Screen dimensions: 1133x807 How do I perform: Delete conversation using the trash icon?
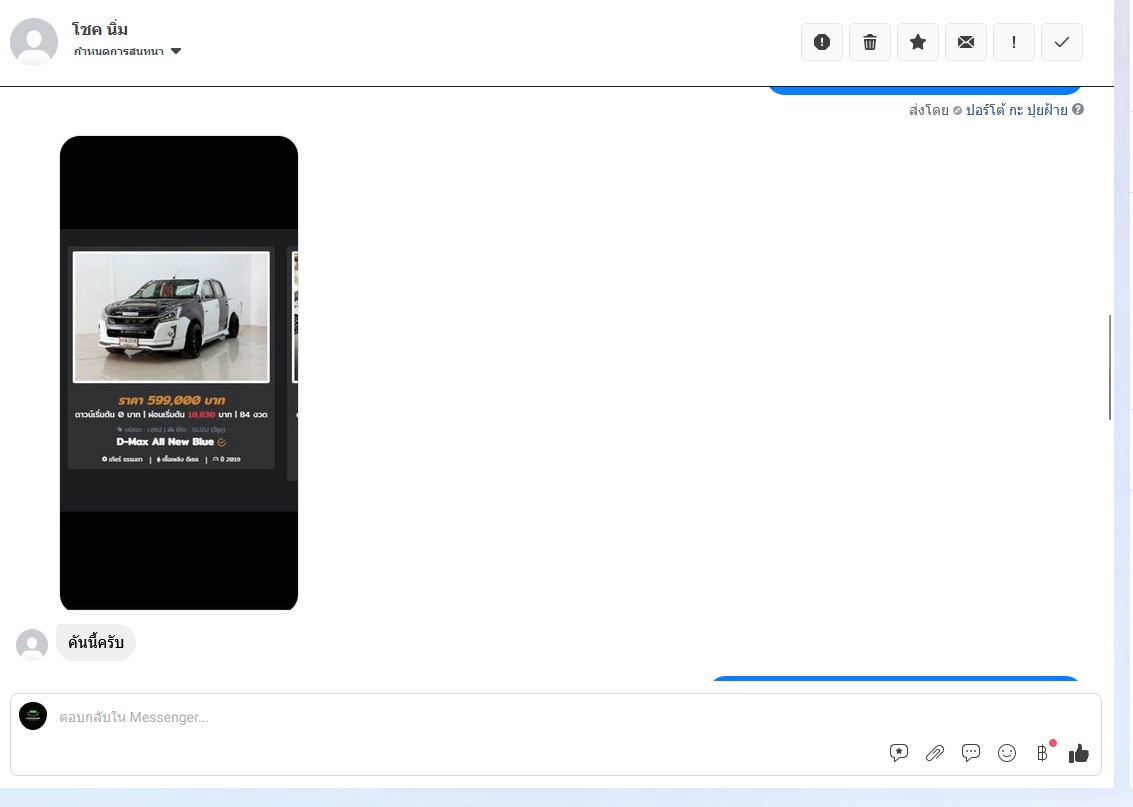(x=869, y=42)
